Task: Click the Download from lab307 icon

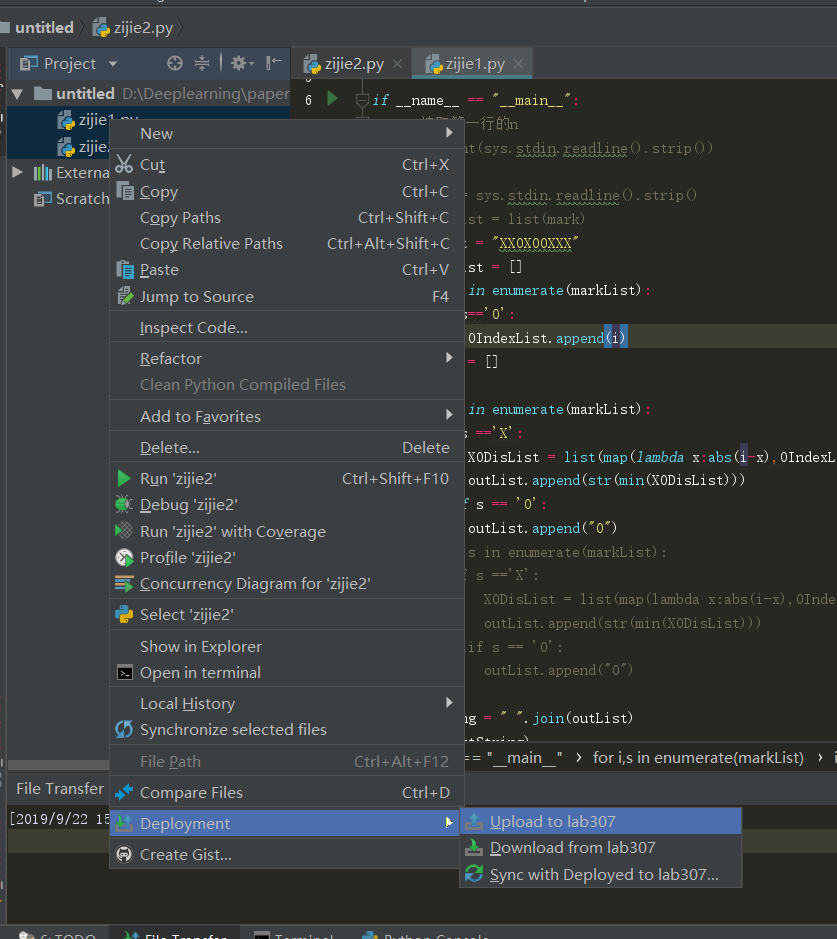Action: pos(474,847)
